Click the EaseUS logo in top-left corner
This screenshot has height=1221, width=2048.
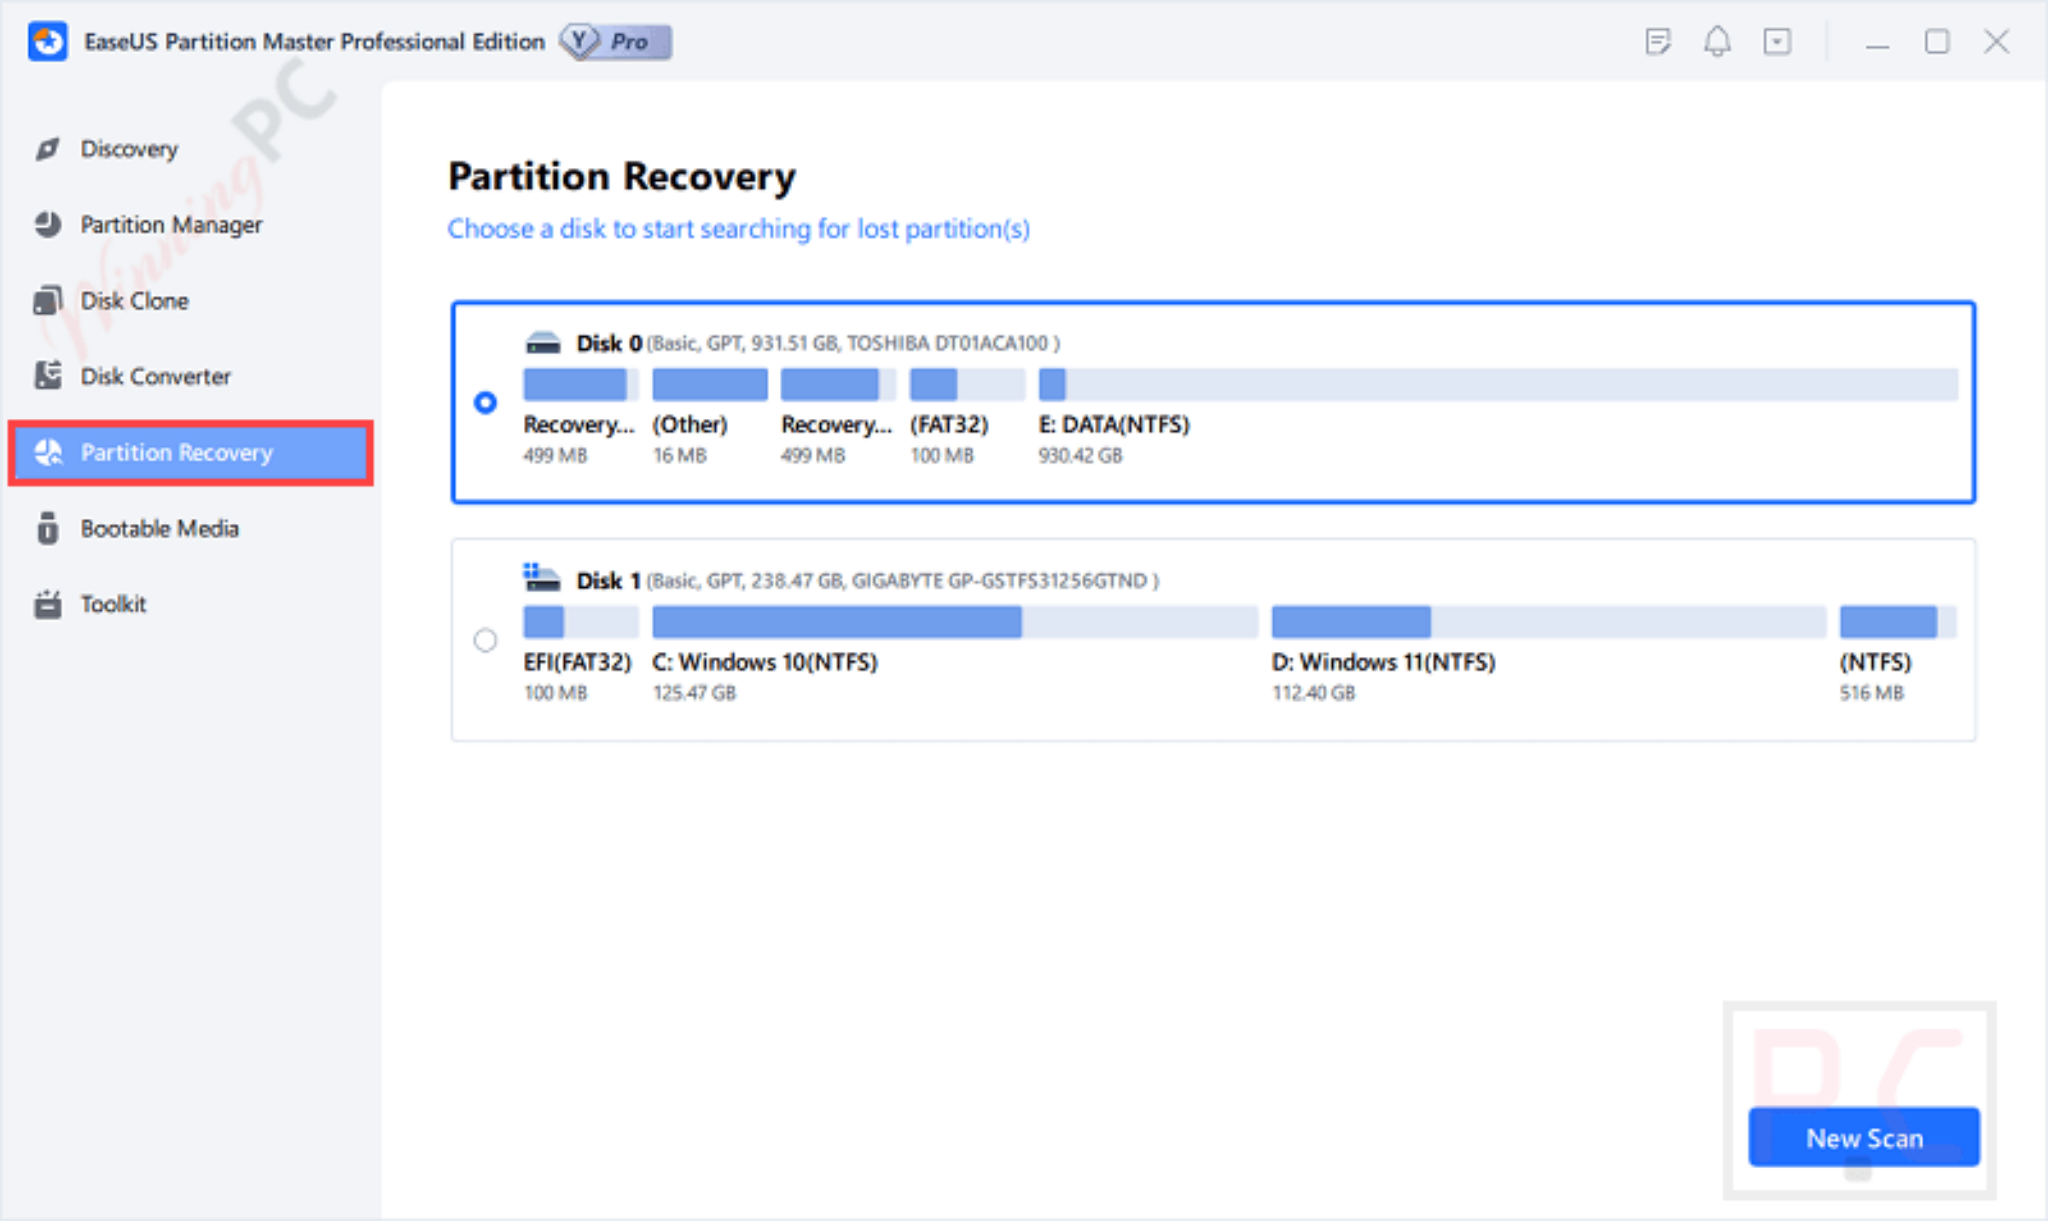47,42
